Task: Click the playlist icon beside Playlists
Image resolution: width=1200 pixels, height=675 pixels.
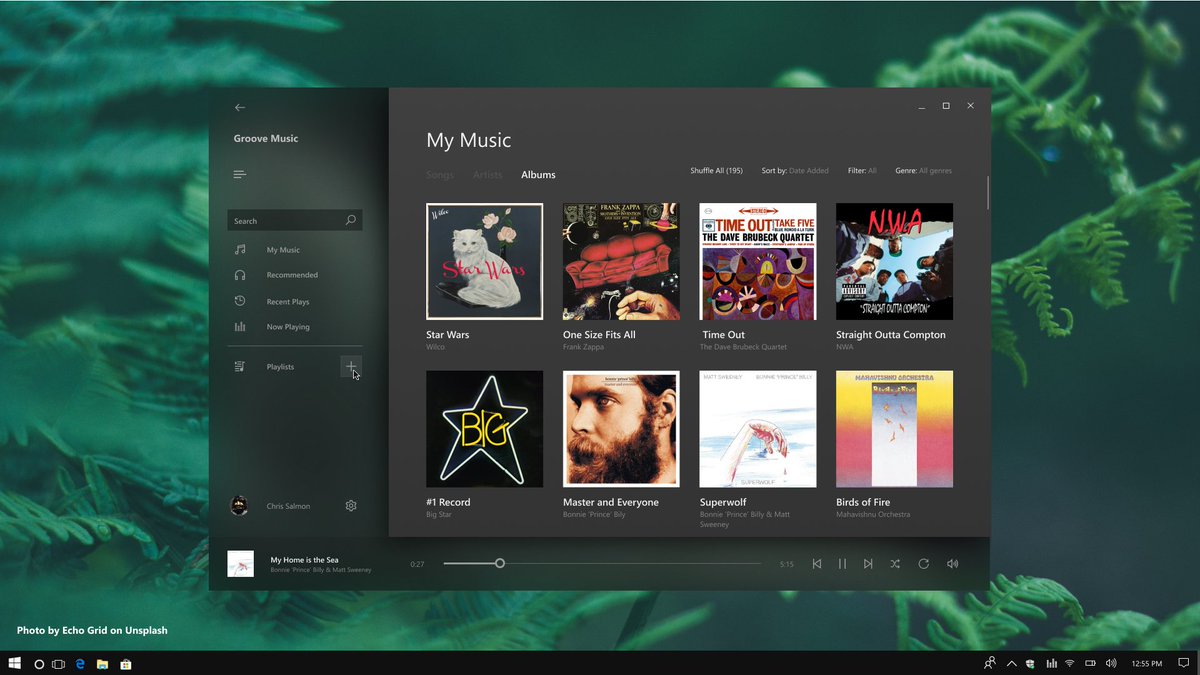Action: pos(240,366)
